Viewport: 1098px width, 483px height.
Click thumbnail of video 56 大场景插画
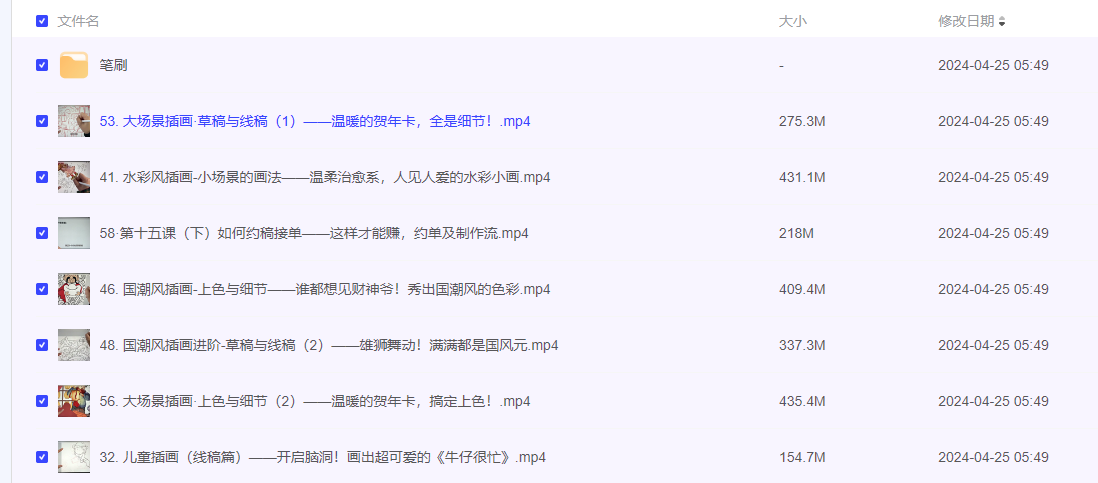pos(74,401)
